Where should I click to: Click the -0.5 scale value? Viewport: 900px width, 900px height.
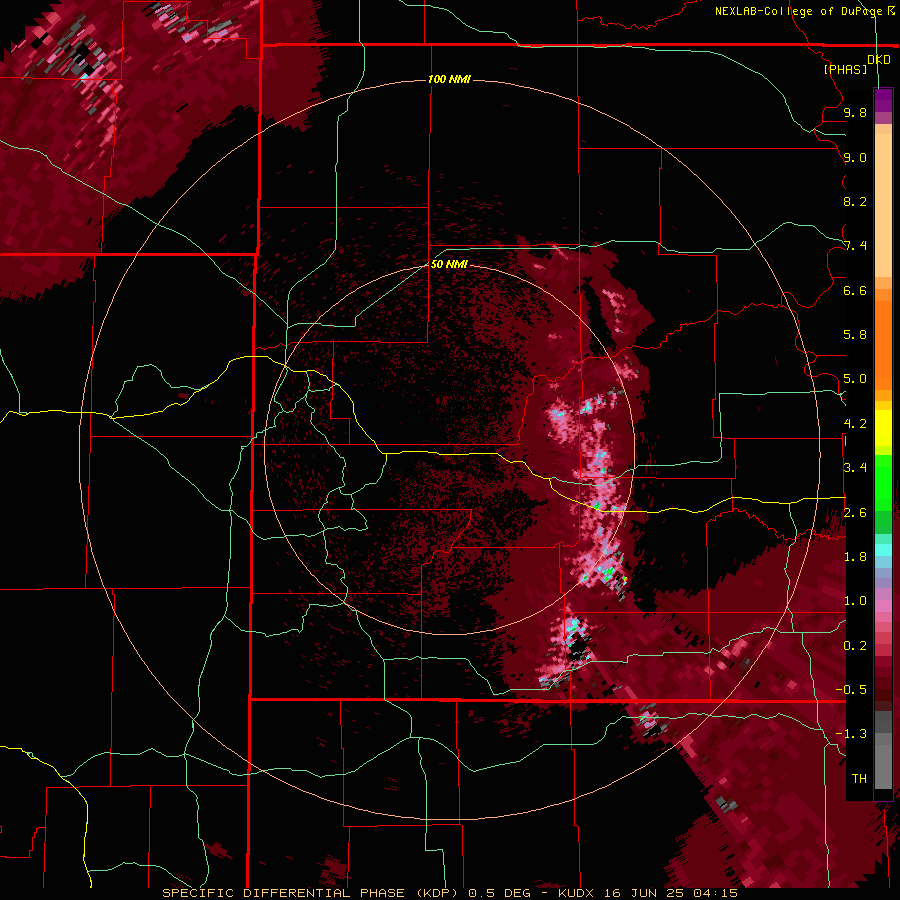point(852,690)
